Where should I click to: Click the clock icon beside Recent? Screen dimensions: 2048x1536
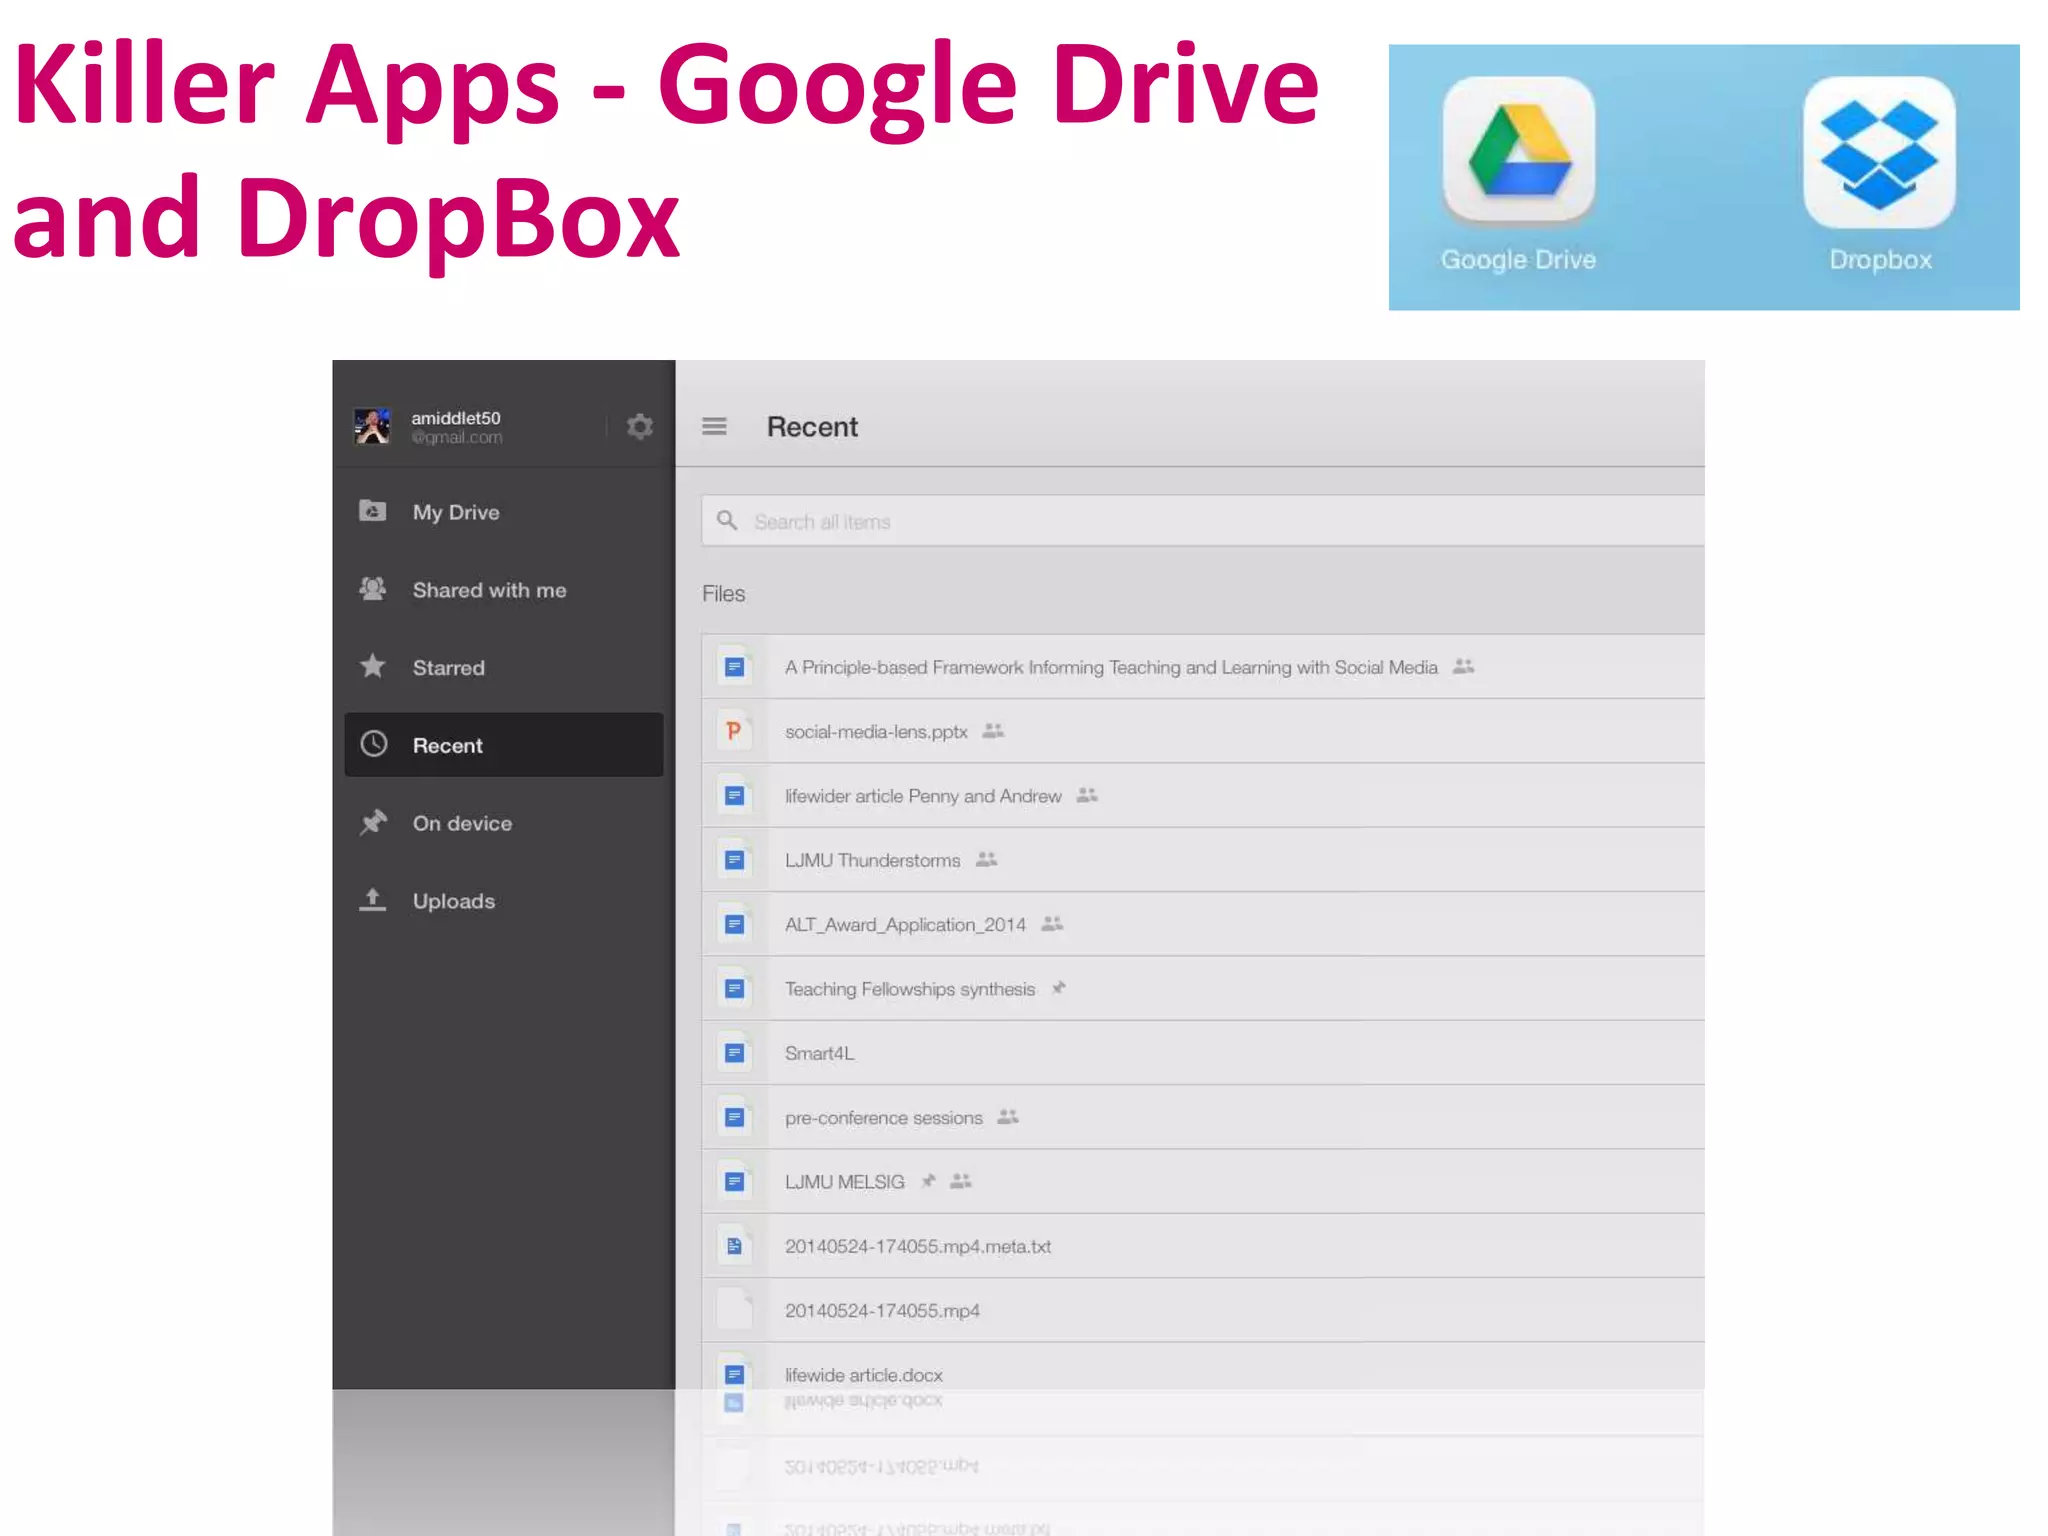[374, 744]
